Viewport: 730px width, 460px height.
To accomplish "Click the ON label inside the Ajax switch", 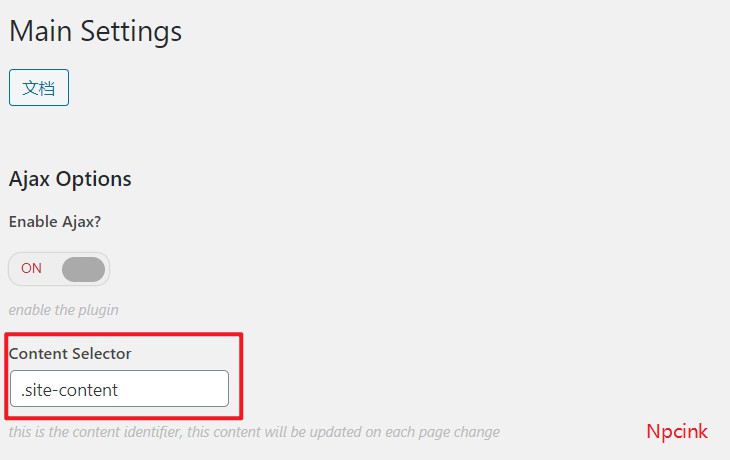I will pyautogui.click(x=32, y=269).
